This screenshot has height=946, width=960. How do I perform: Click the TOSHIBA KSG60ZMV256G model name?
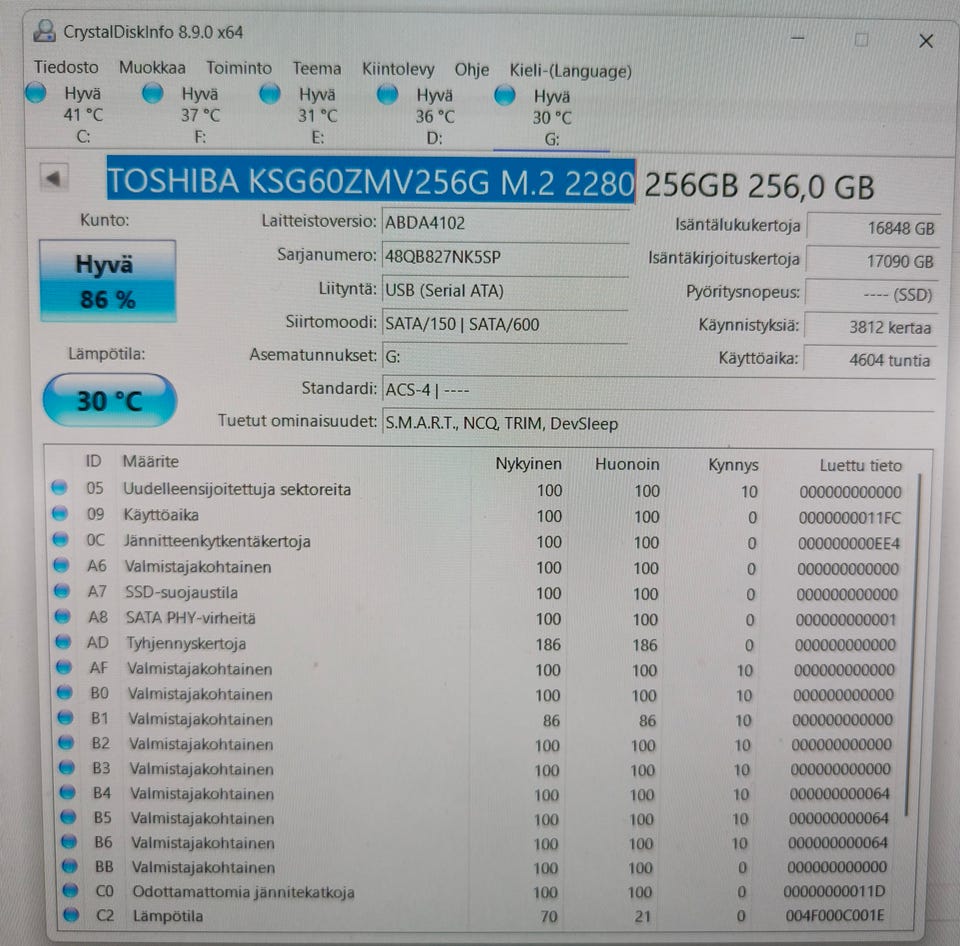pos(370,181)
